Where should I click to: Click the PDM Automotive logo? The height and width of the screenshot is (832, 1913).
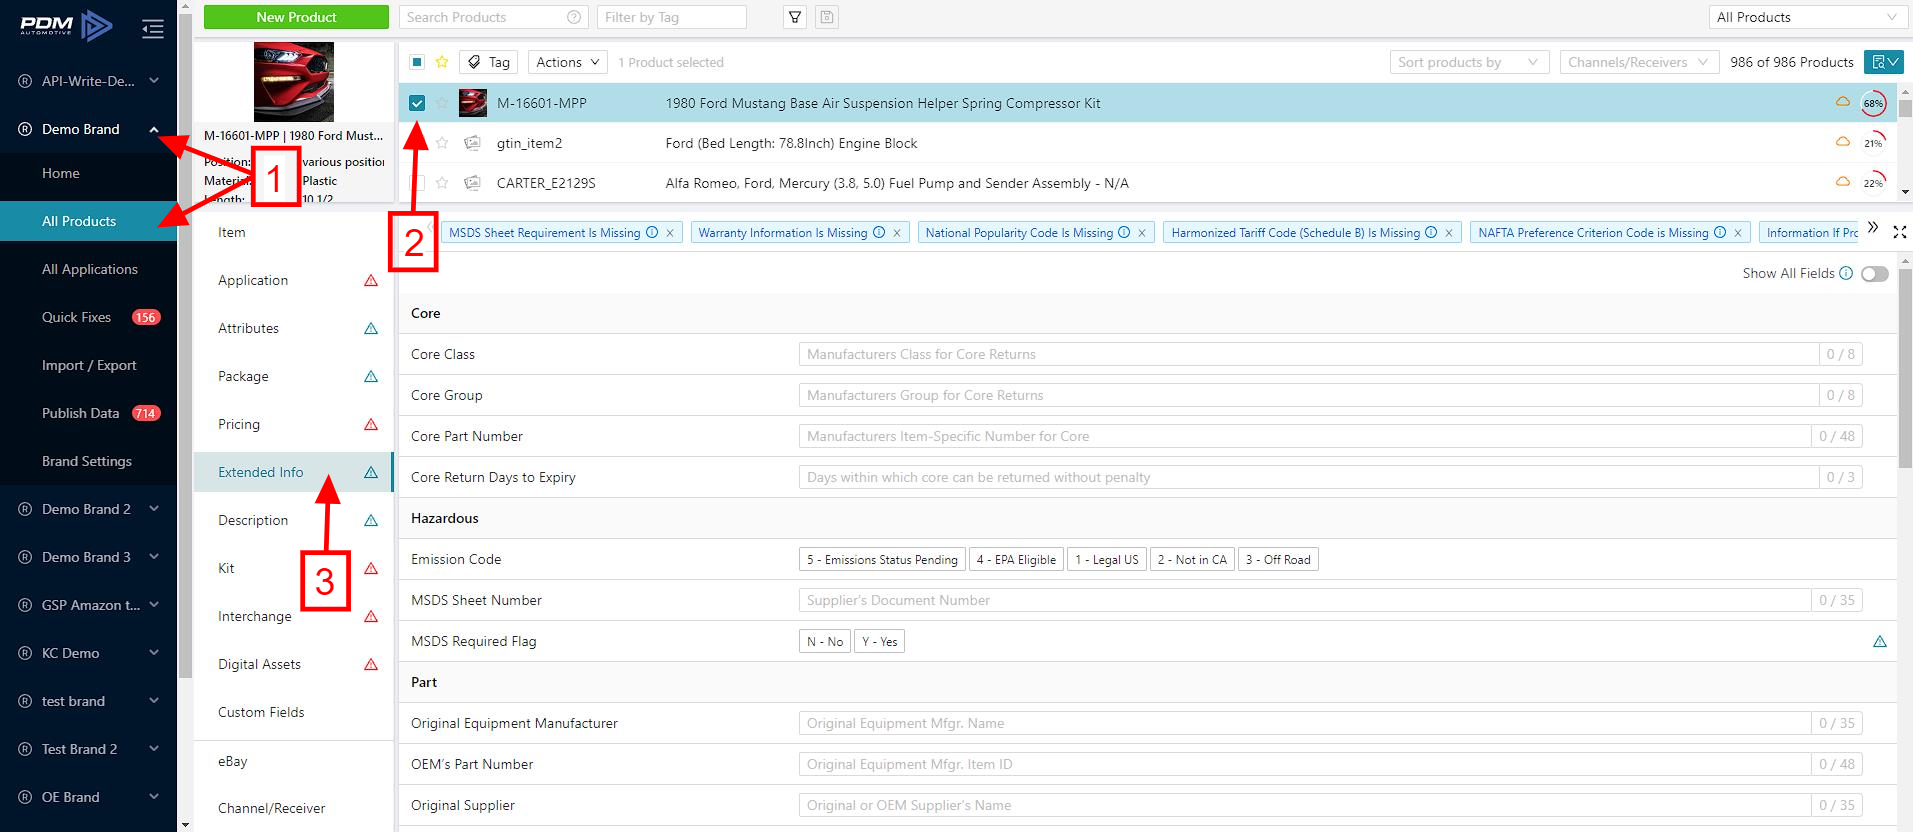(x=66, y=25)
